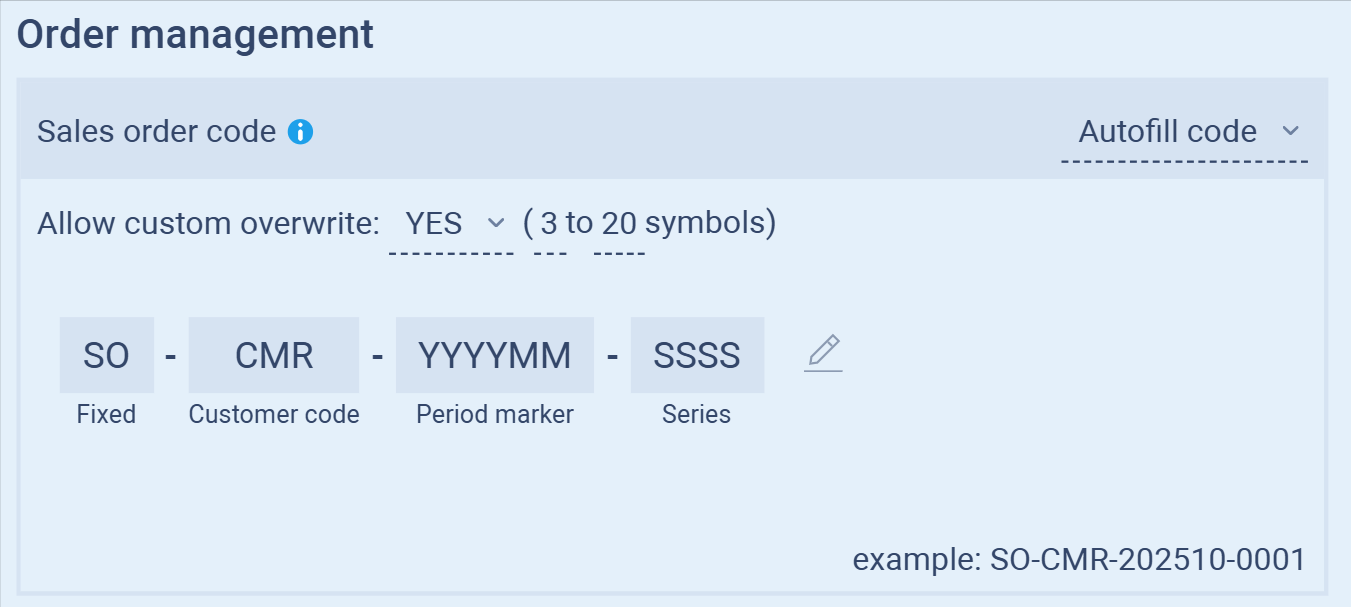Click the Fixed label under SO

click(x=106, y=414)
